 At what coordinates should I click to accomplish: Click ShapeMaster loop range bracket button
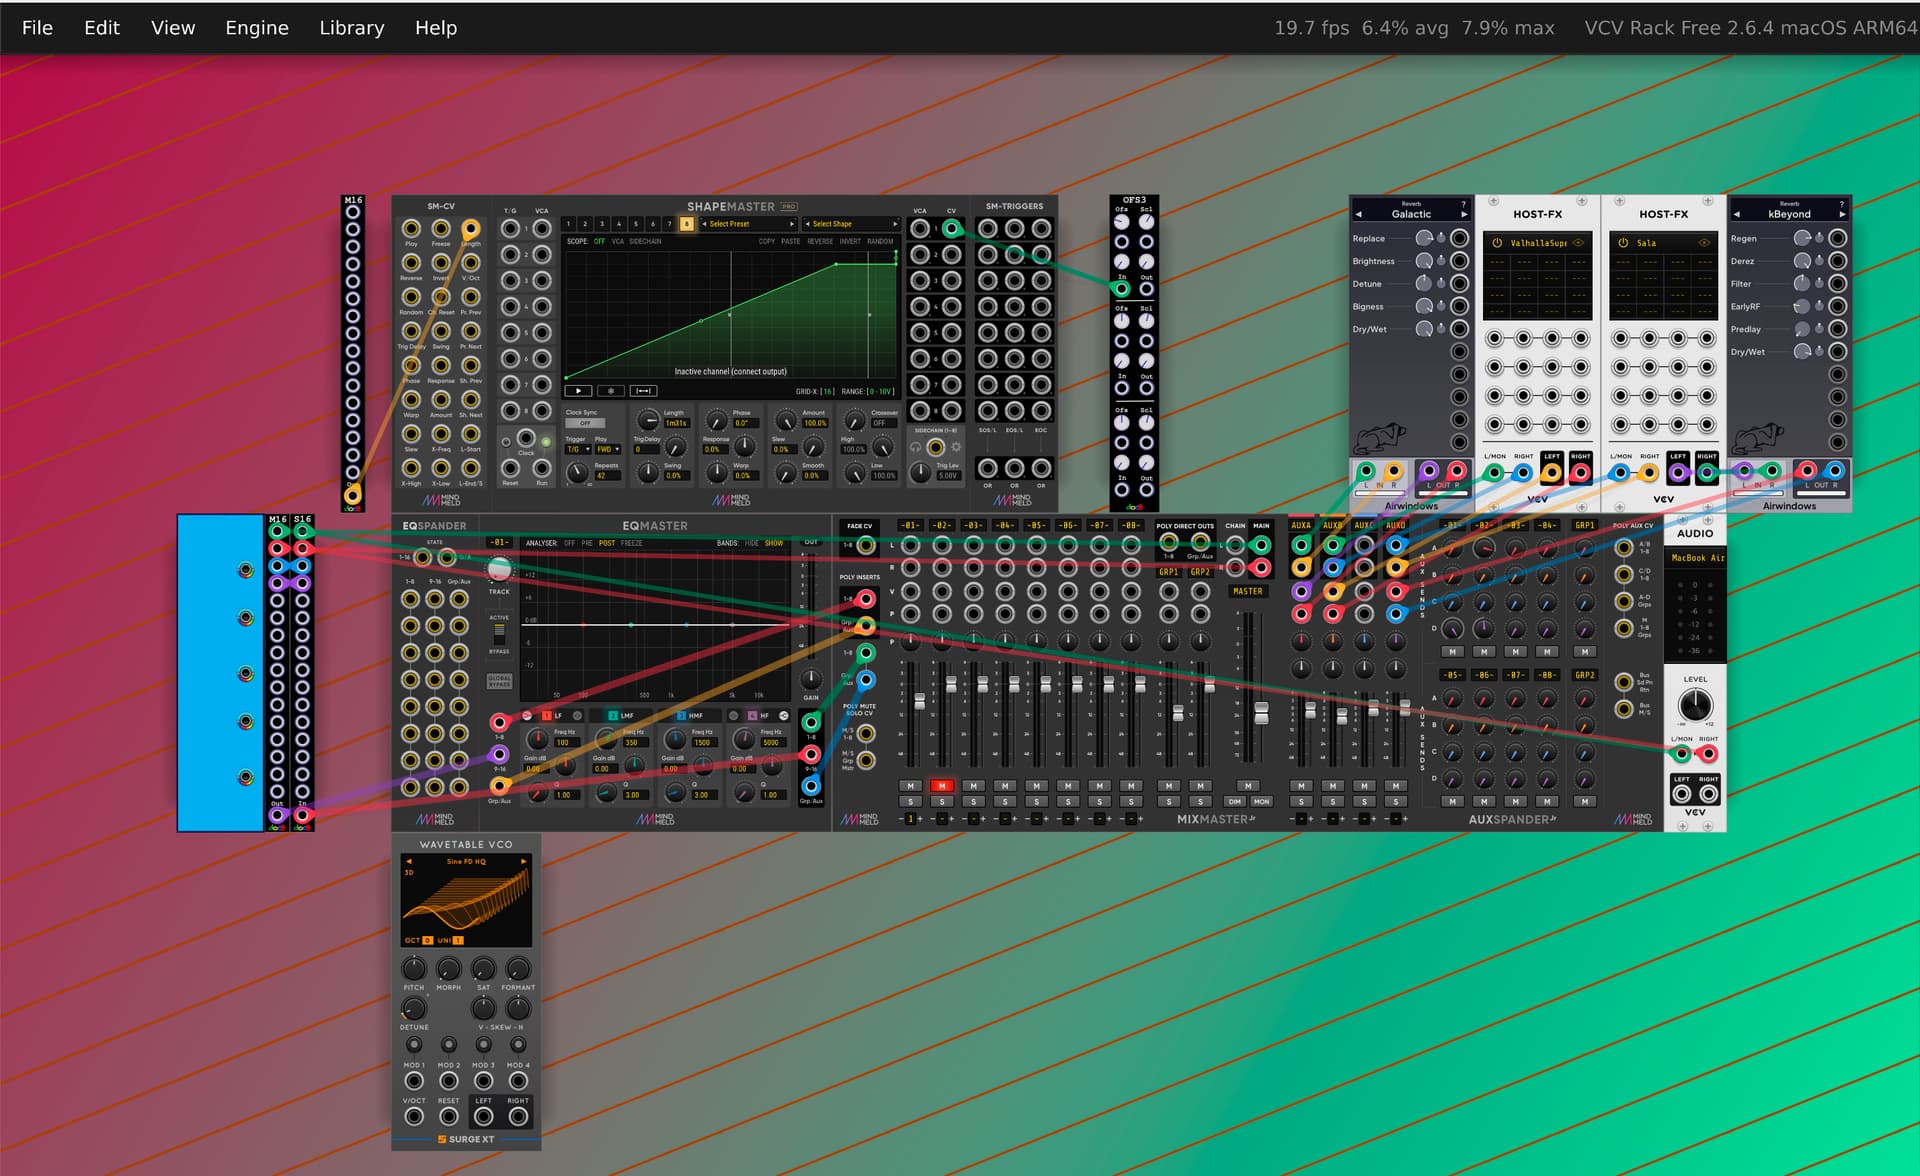(644, 391)
